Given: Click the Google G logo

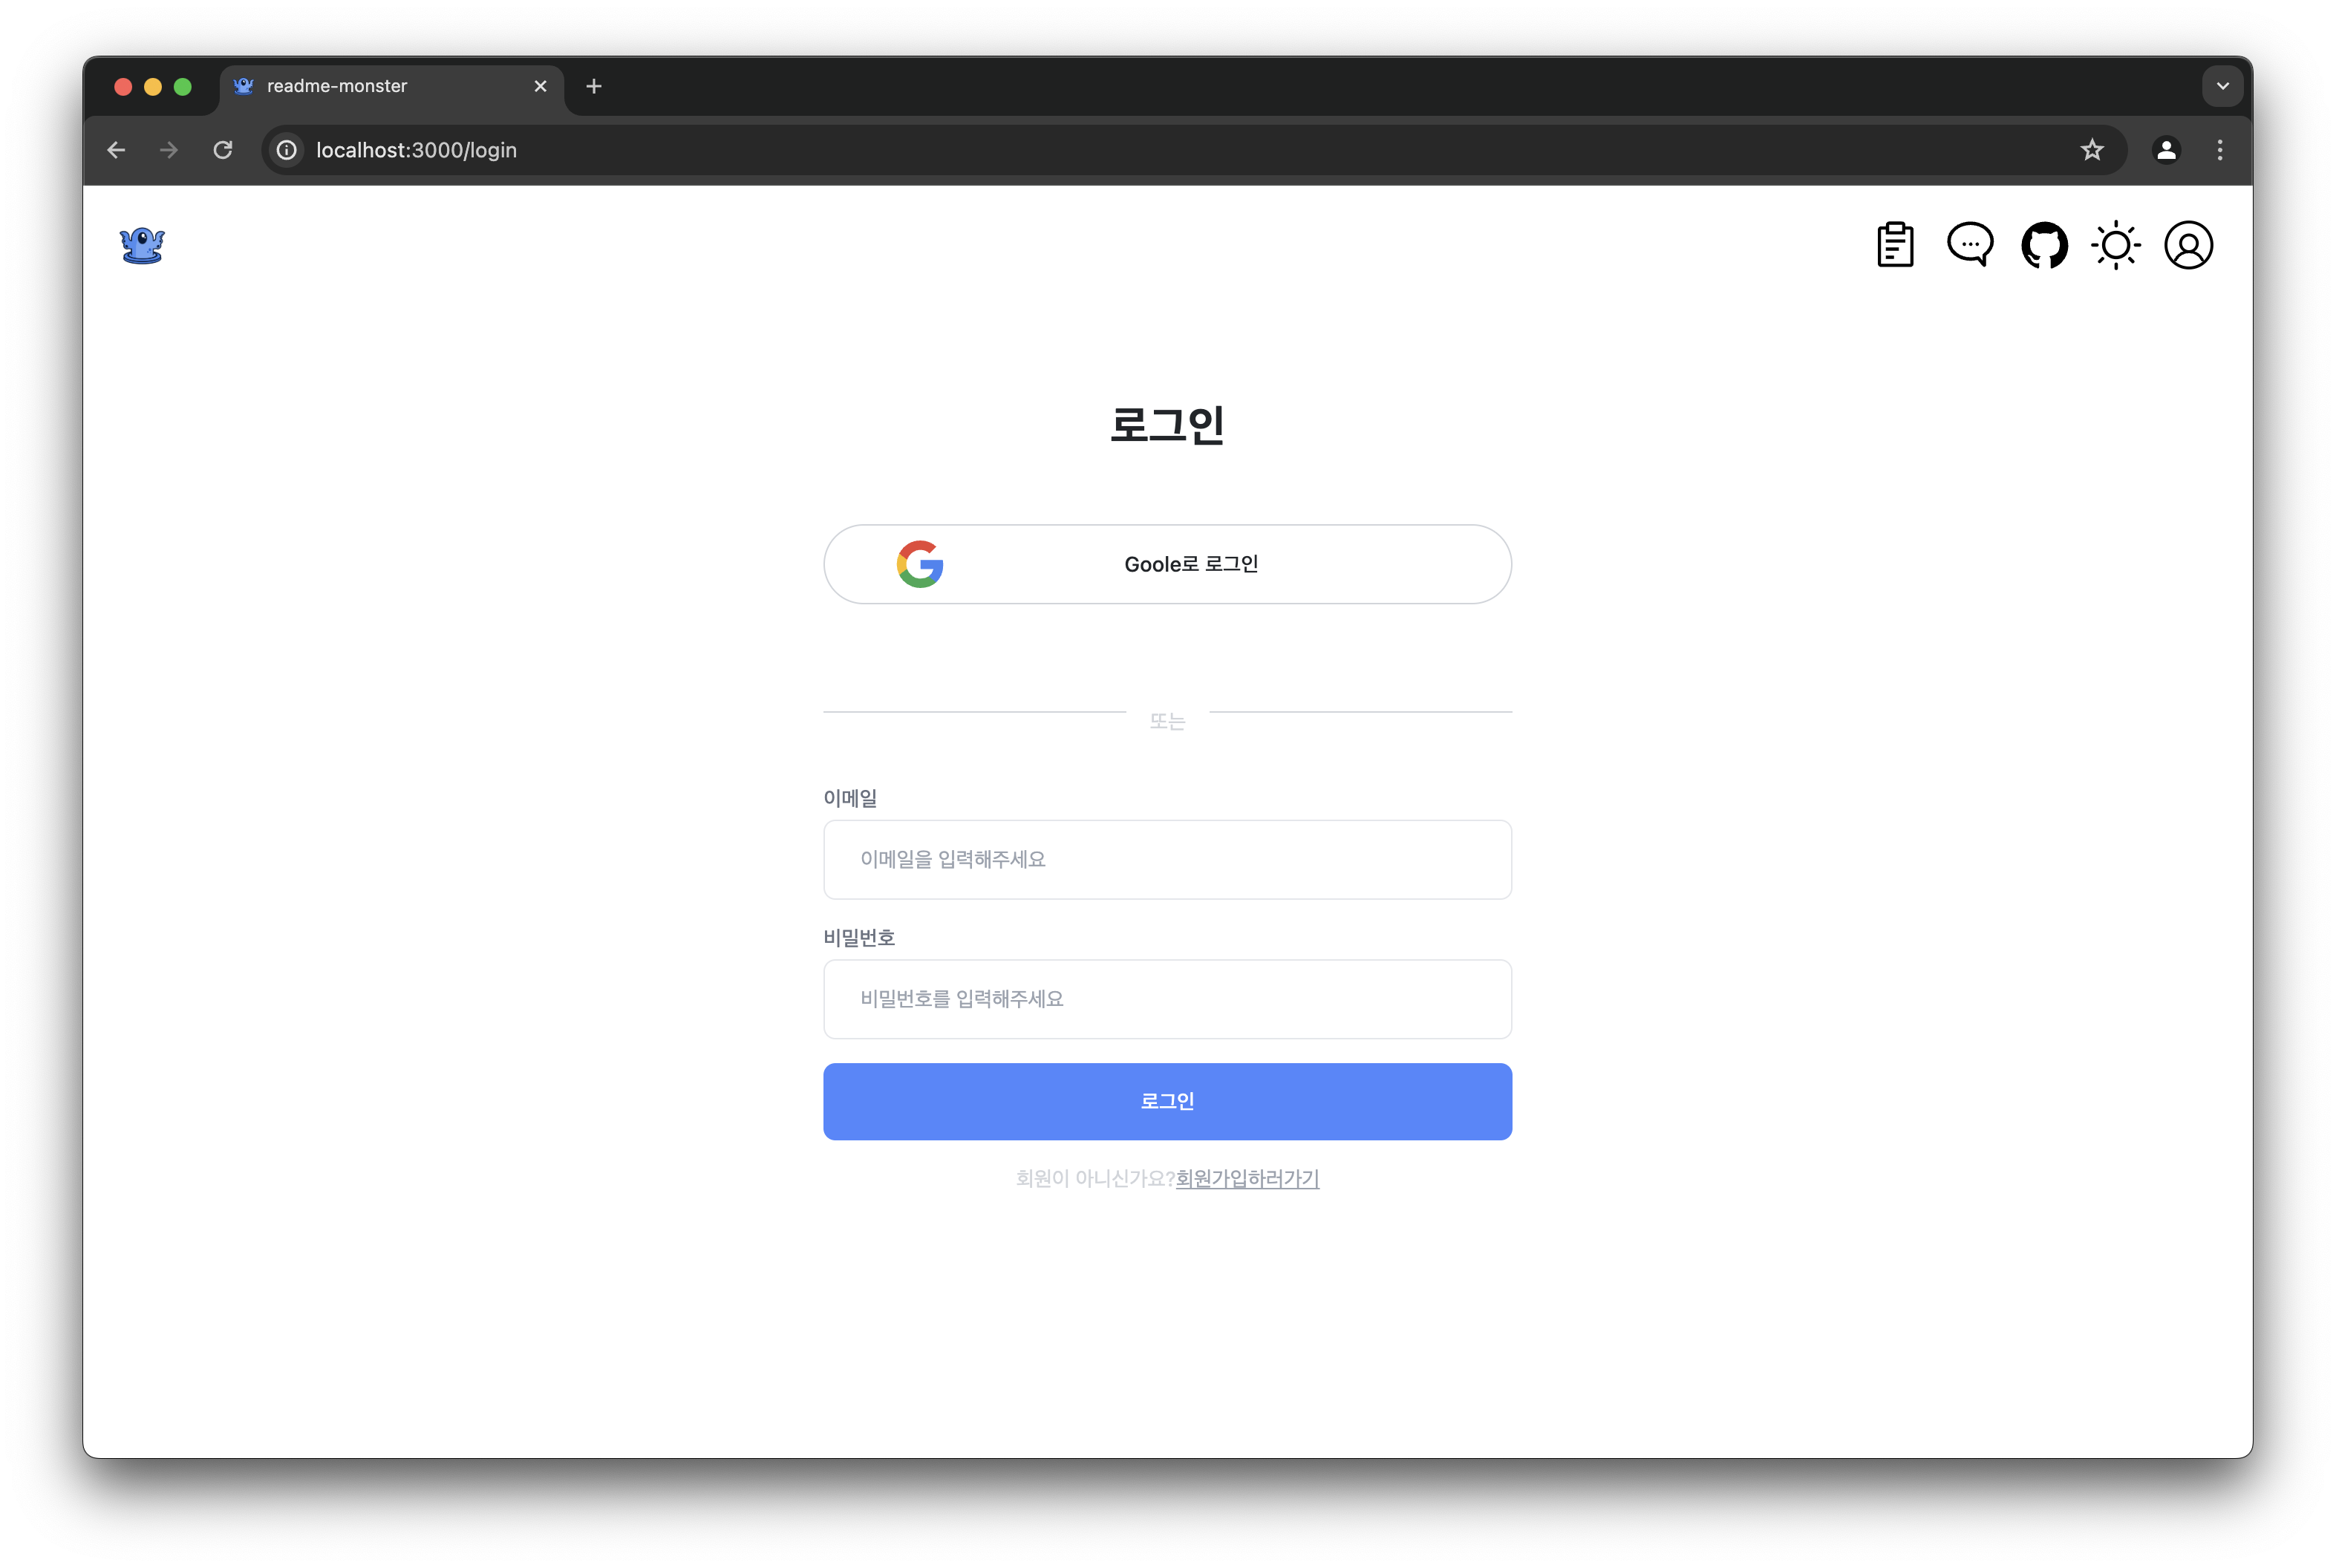Looking at the screenshot, I should pyautogui.click(x=920, y=564).
